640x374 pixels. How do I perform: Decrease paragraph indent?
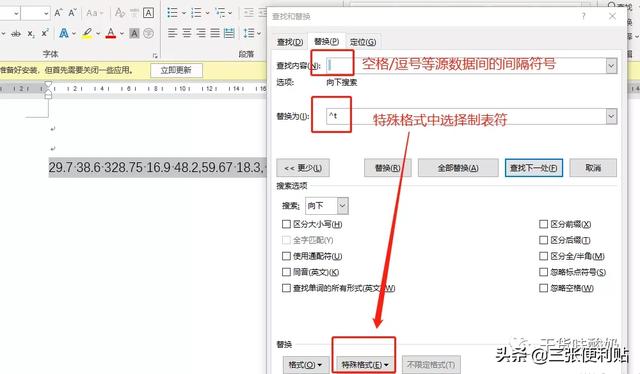[x=249, y=13]
